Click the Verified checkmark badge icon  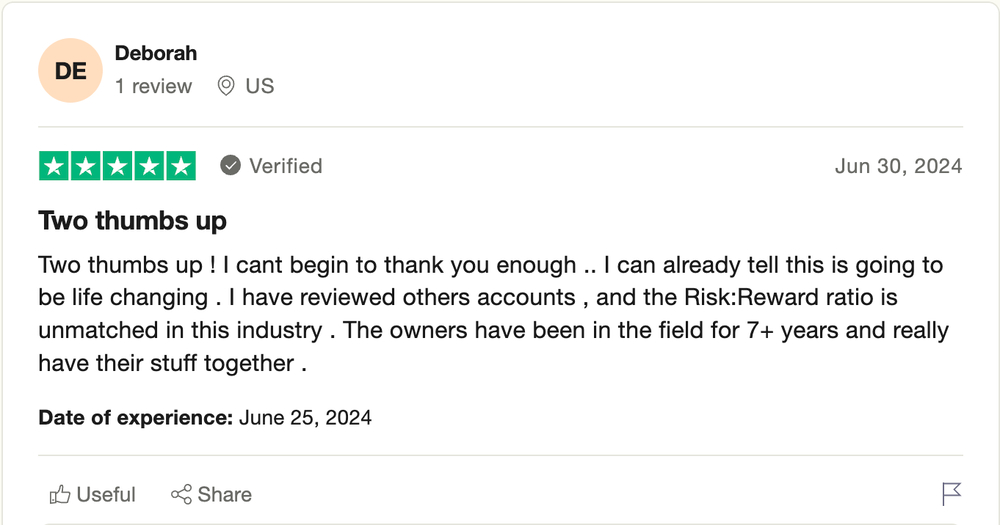[x=231, y=166]
